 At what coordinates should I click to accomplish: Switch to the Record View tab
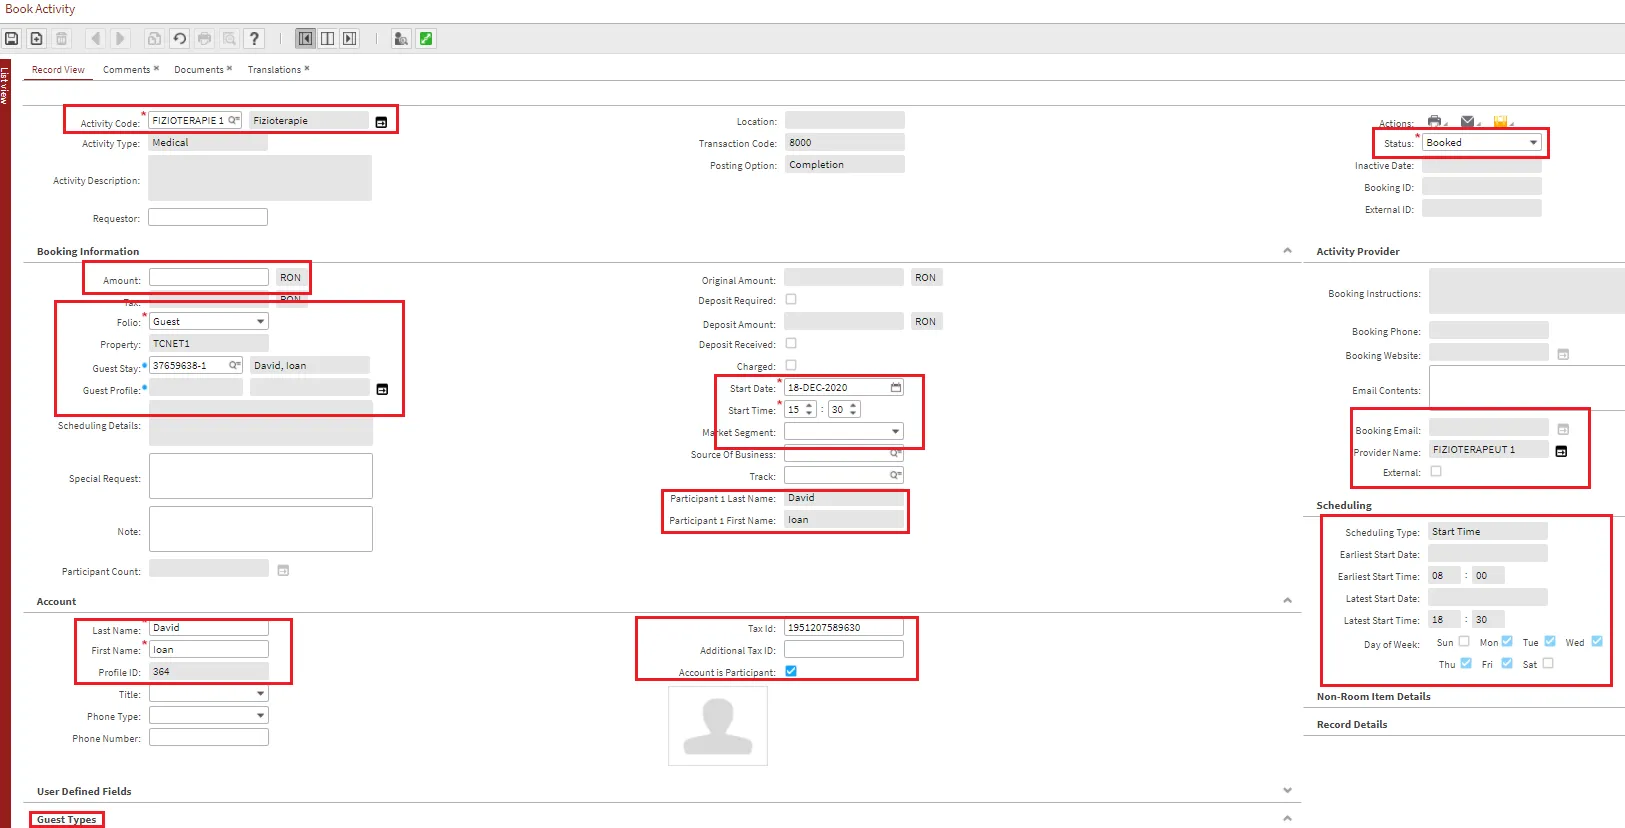58,70
